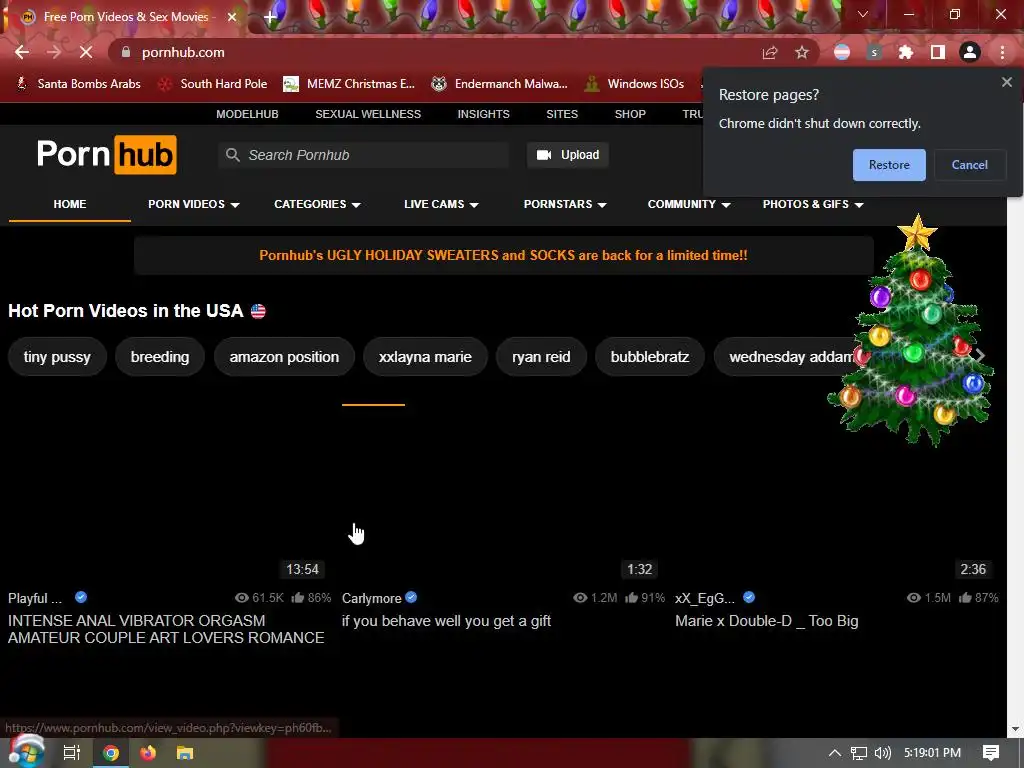Select the bubblebratz tag

tap(650, 357)
